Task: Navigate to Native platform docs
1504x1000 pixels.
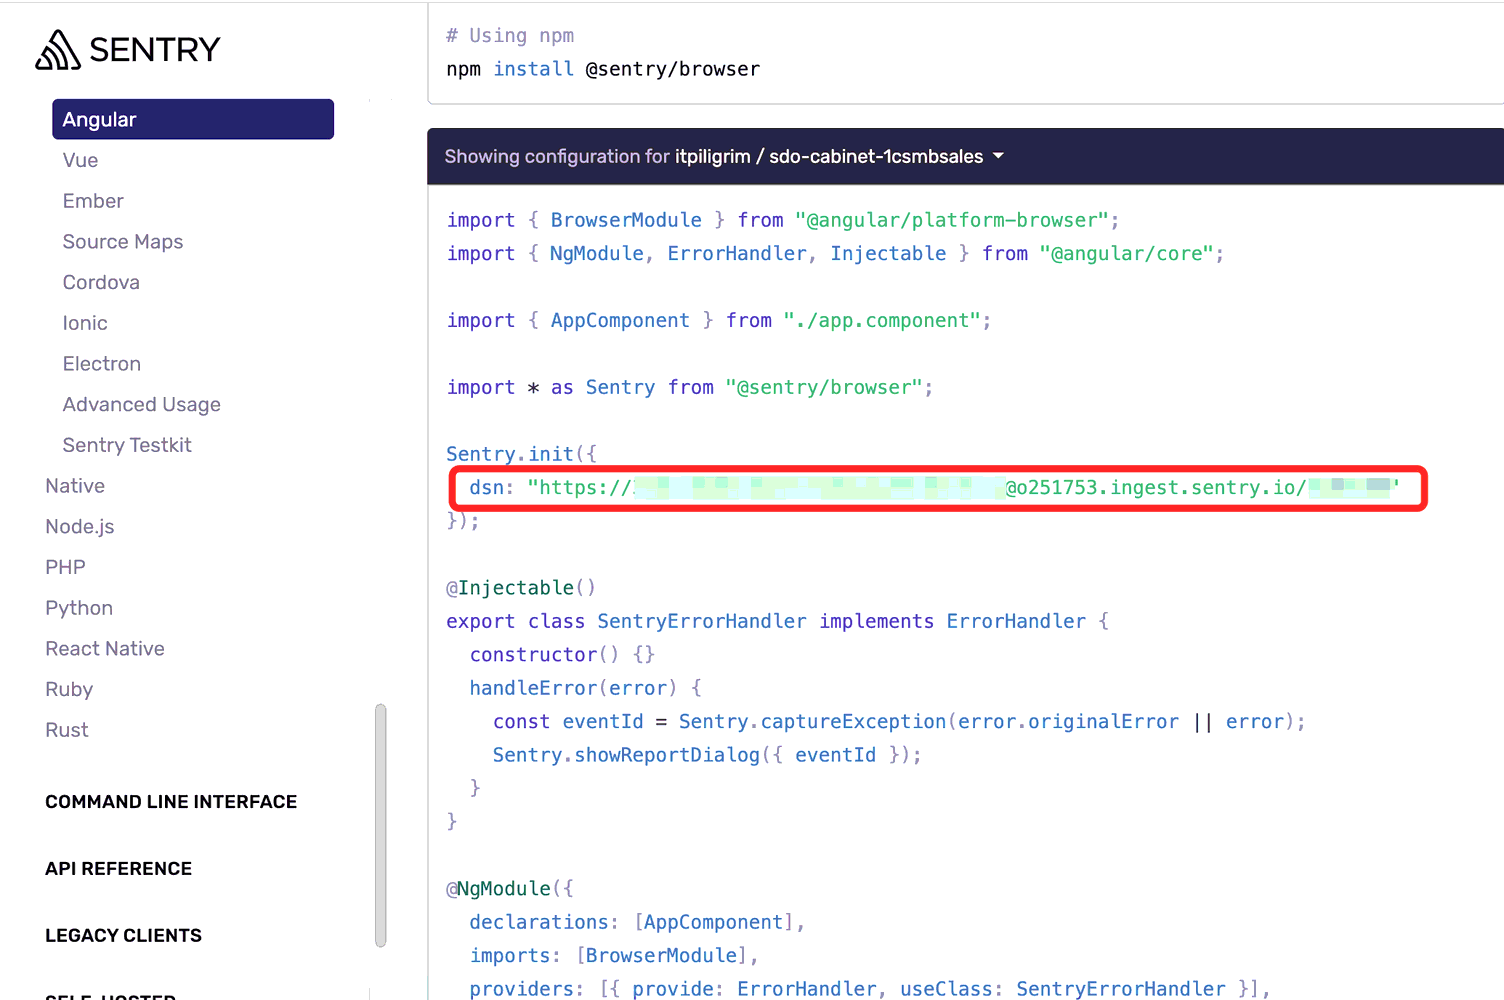Action: [75, 486]
